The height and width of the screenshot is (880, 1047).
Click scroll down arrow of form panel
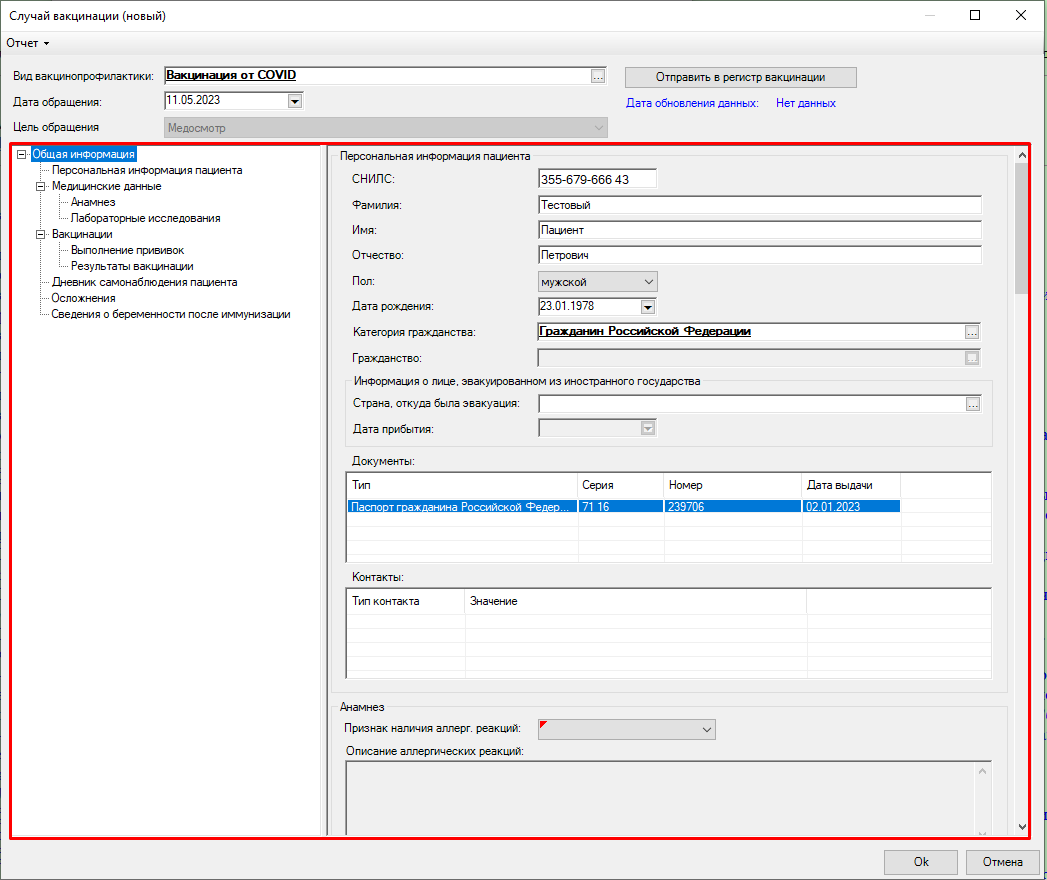(1022, 827)
